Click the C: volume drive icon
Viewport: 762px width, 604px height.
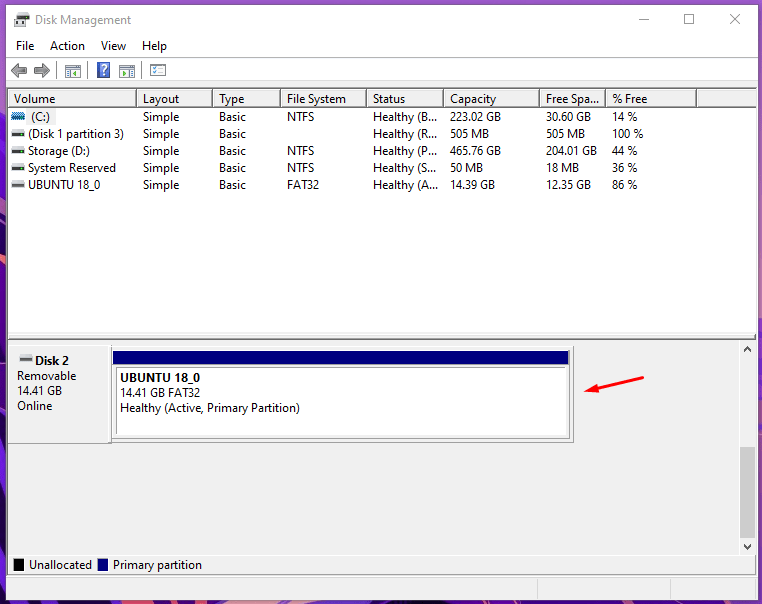[x=18, y=117]
